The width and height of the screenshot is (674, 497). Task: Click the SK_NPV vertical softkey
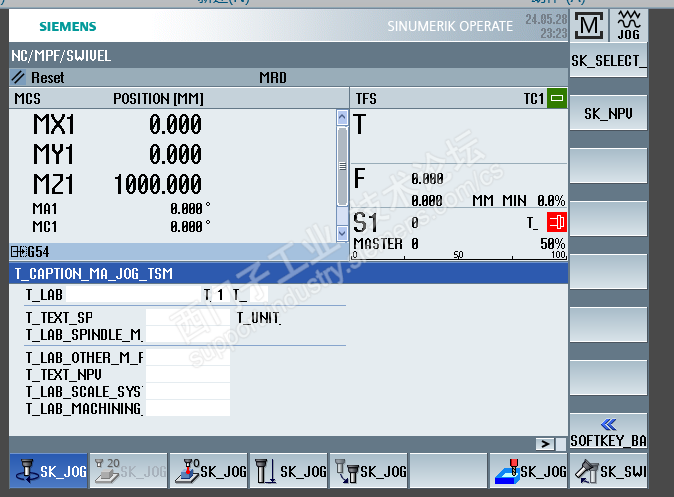click(x=608, y=114)
